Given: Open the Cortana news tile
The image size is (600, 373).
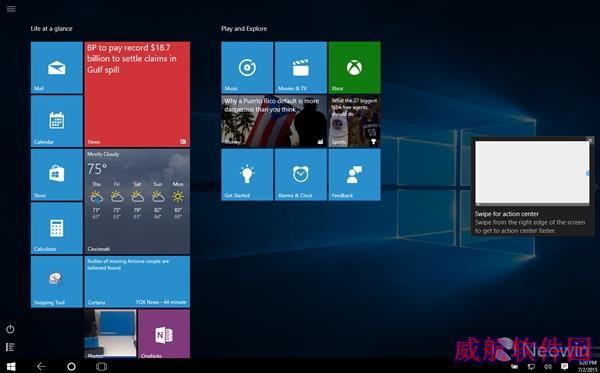Looking at the screenshot, I should 137,282.
